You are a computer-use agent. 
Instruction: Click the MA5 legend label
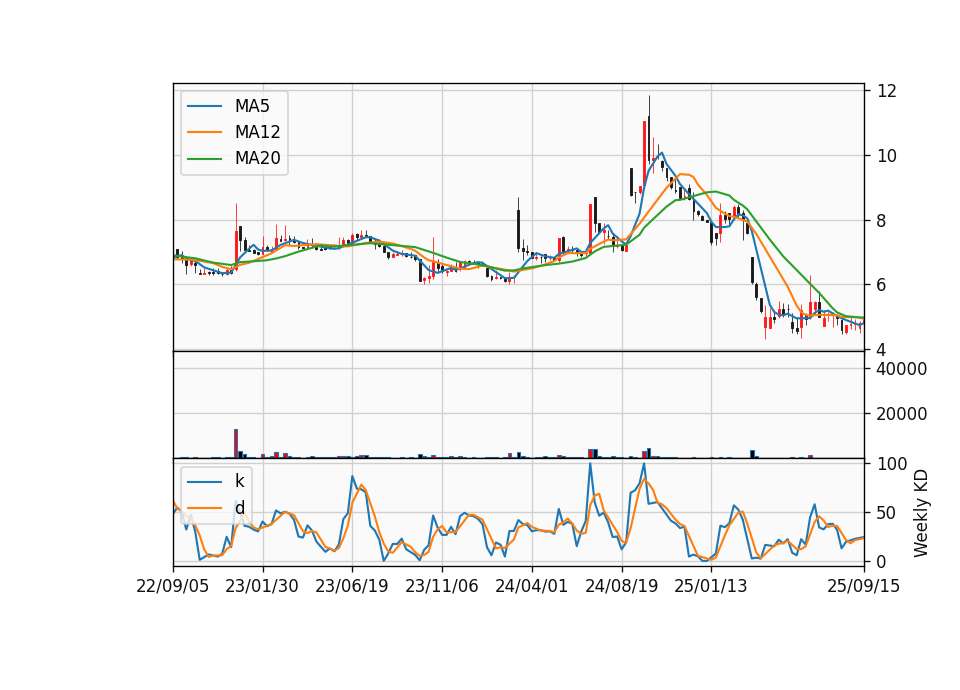252,106
